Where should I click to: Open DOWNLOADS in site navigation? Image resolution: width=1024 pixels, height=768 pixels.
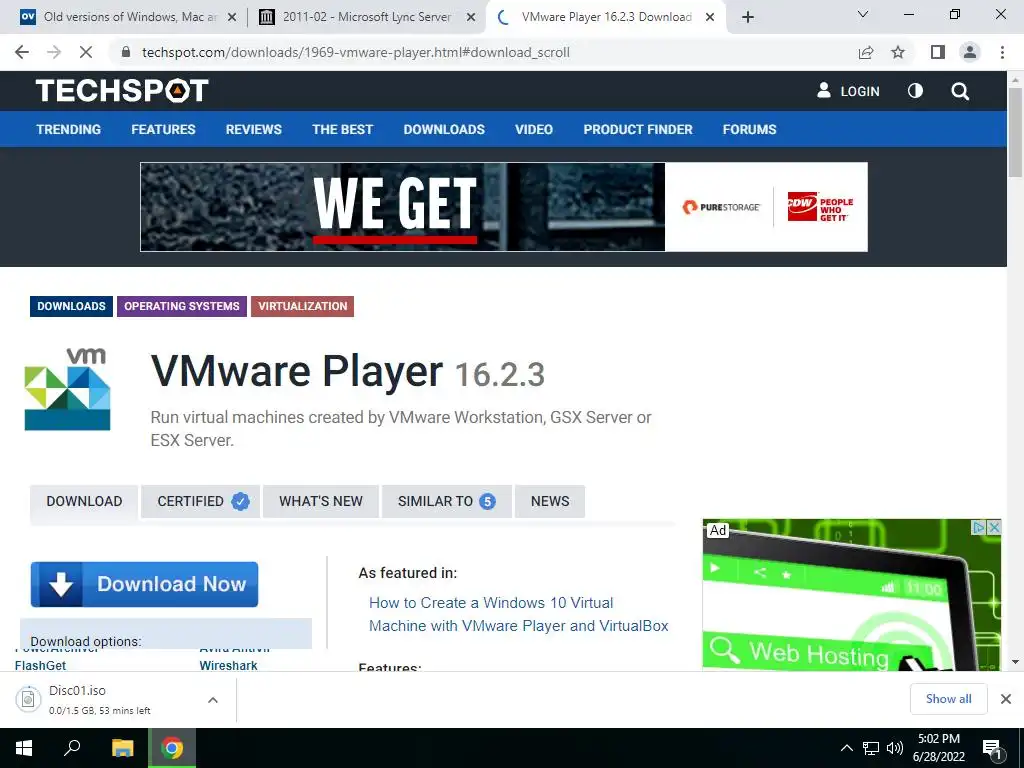pyautogui.click(x=444, y=129)
